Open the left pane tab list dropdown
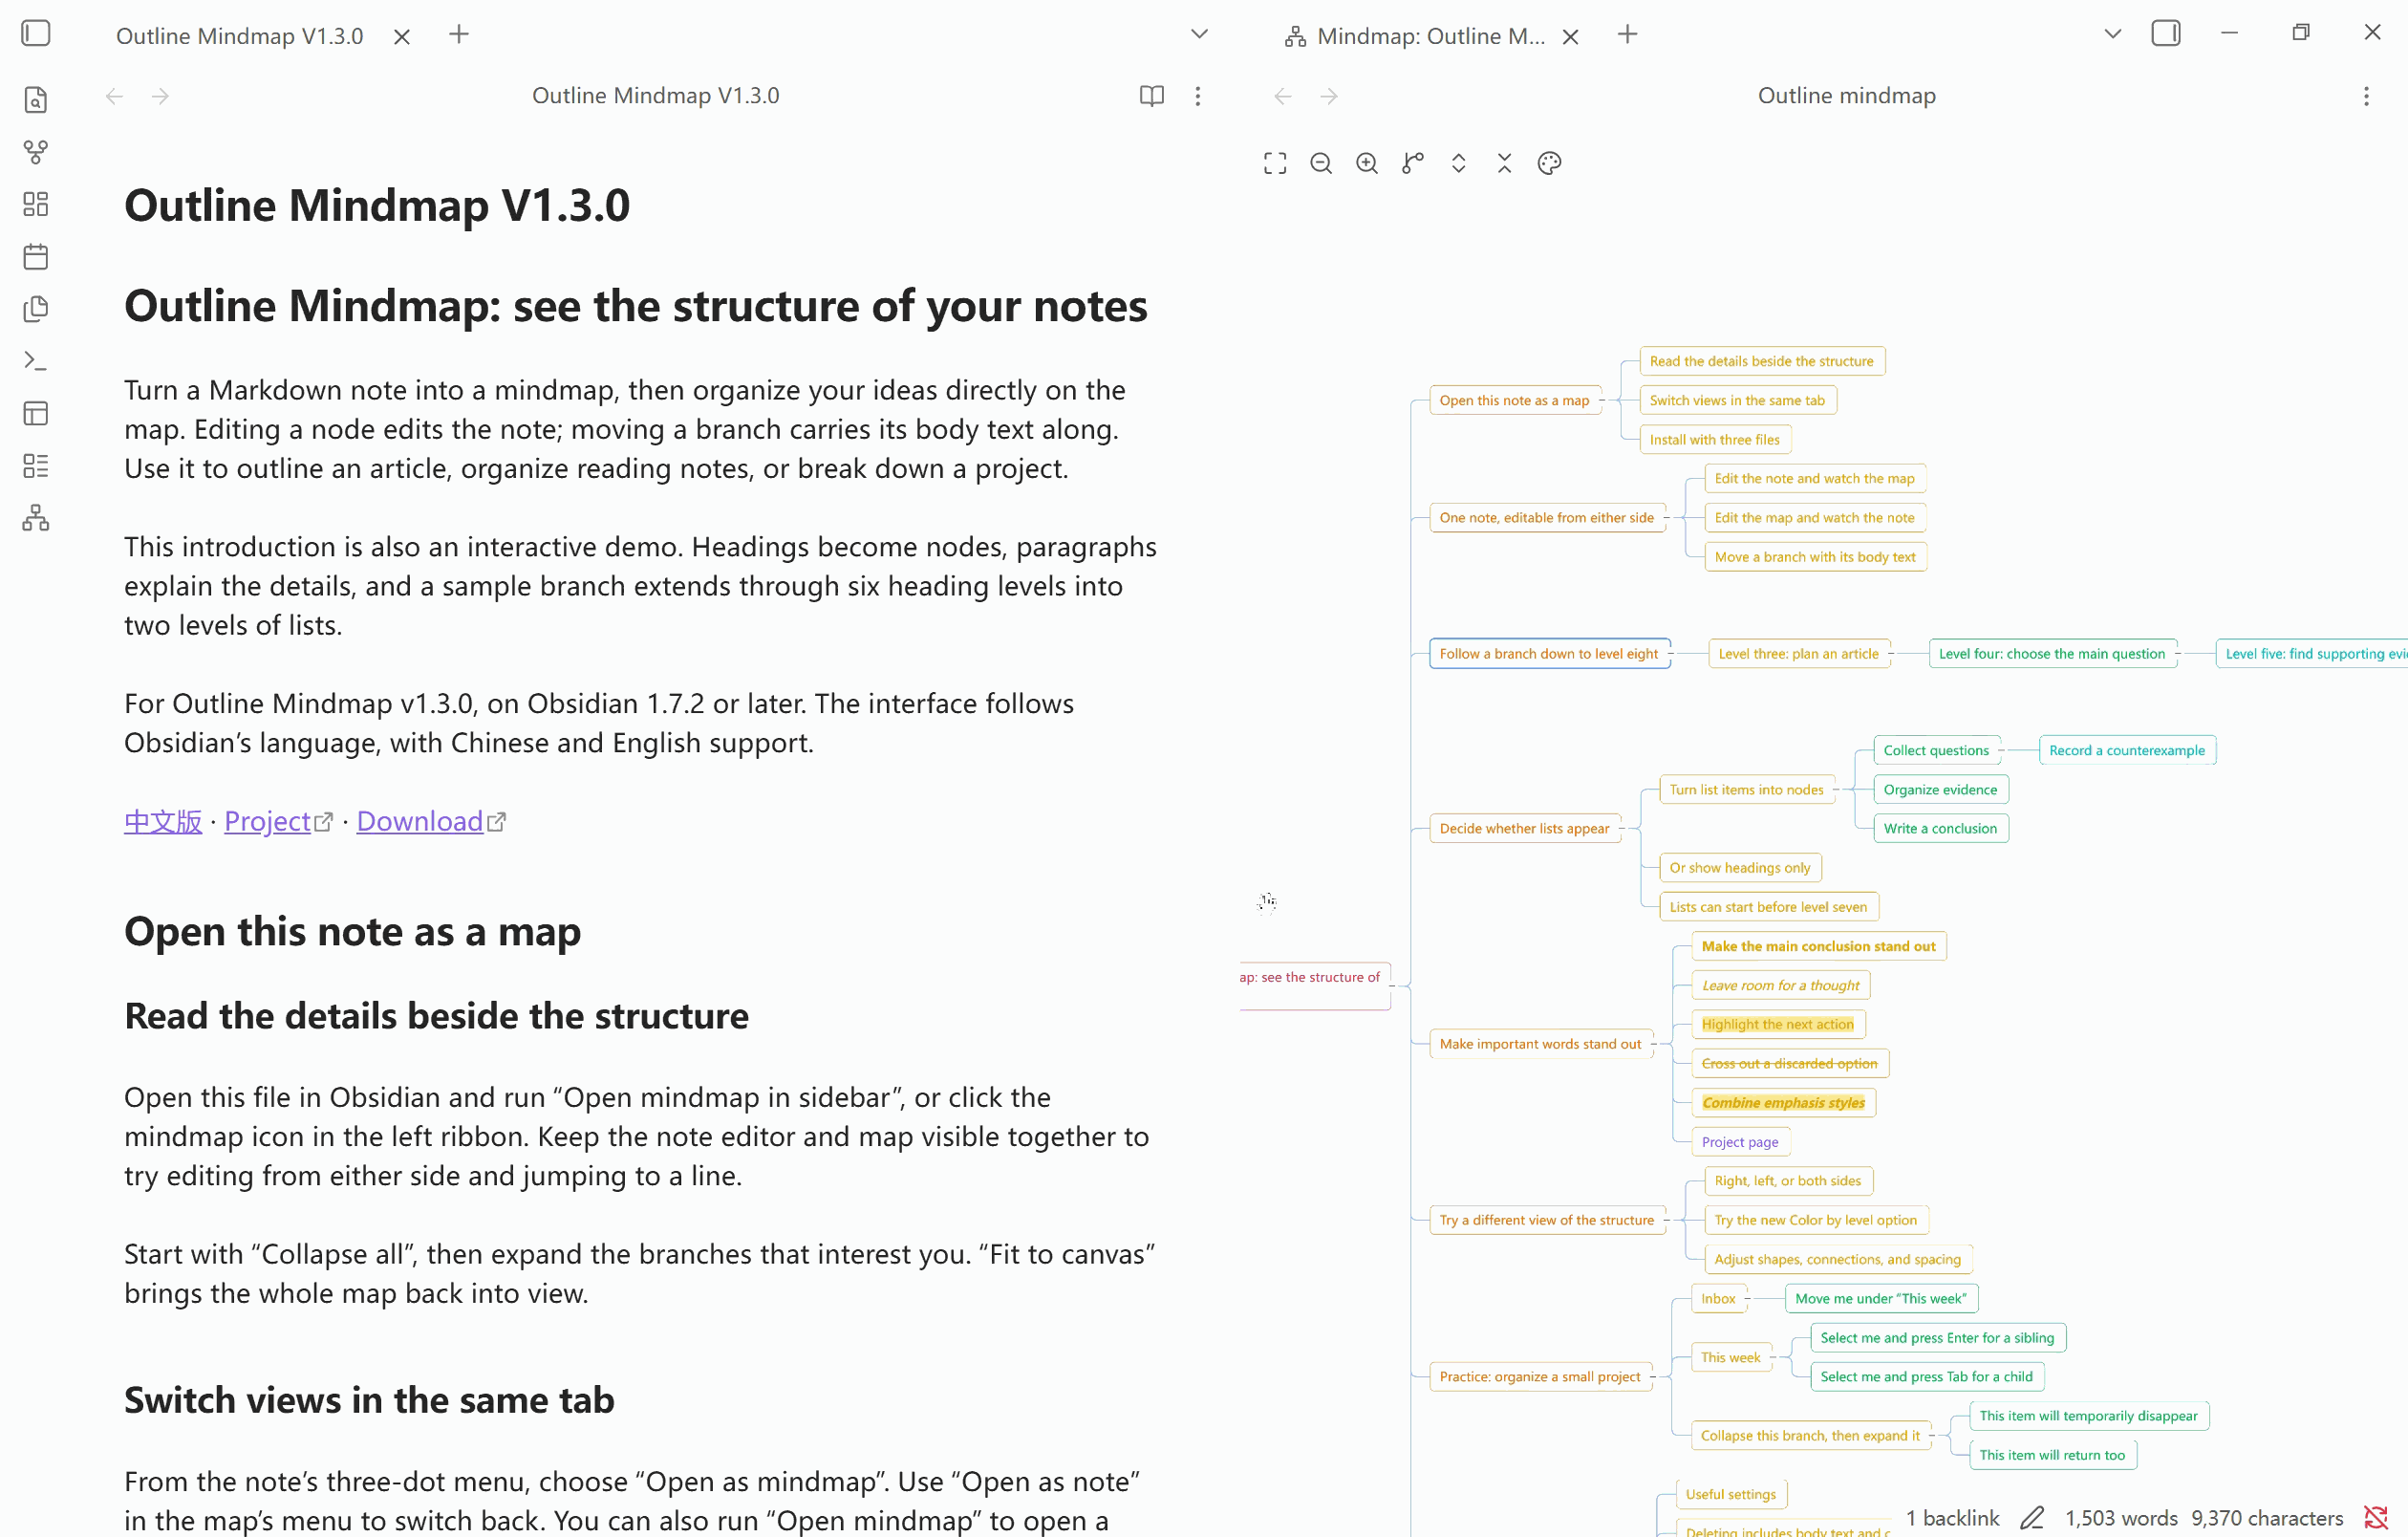This screenshot has width=2408, height=1537. [x=1200, y=34]
